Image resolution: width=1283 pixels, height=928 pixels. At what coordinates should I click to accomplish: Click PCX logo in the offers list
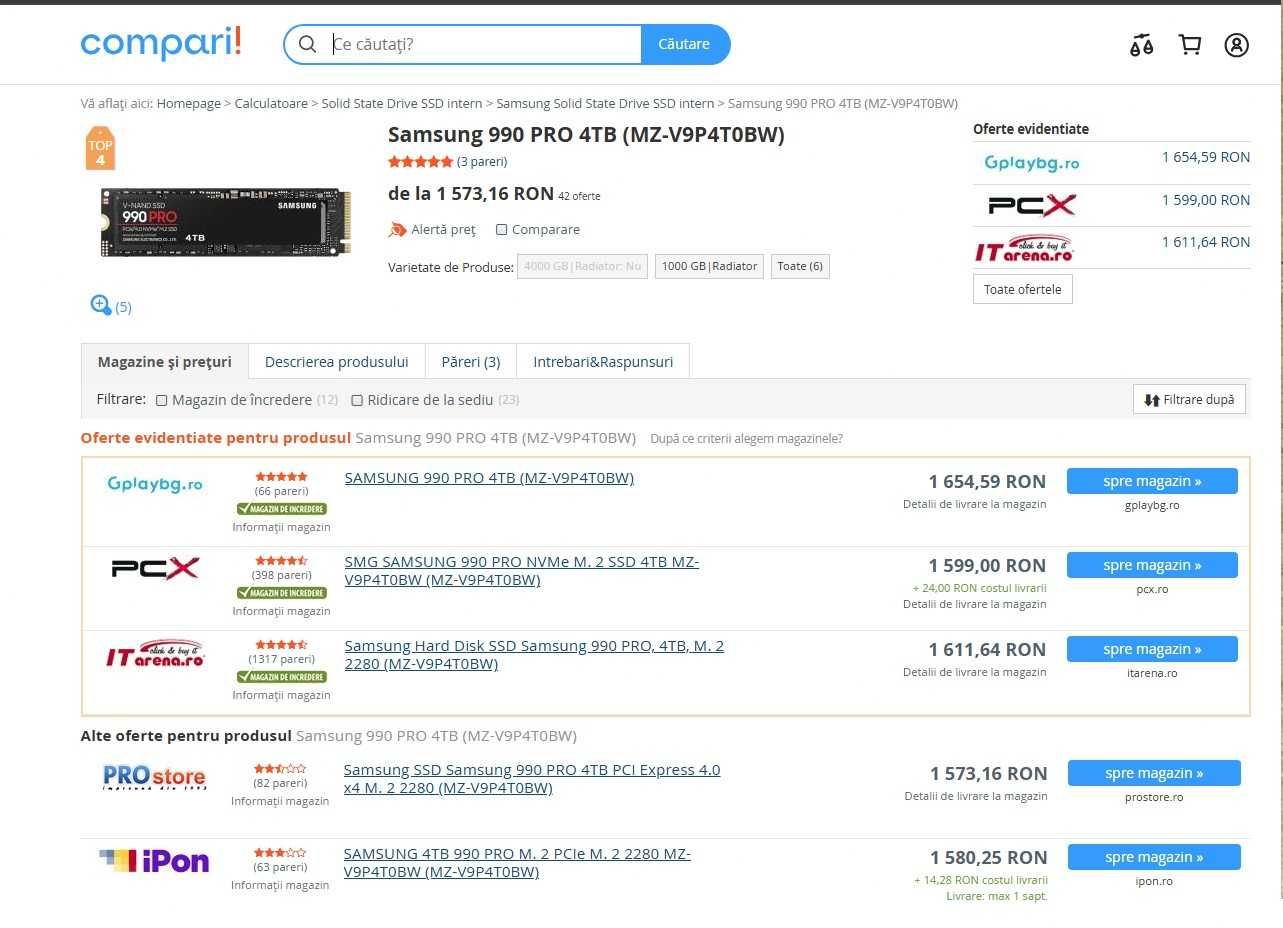[155, 568]
